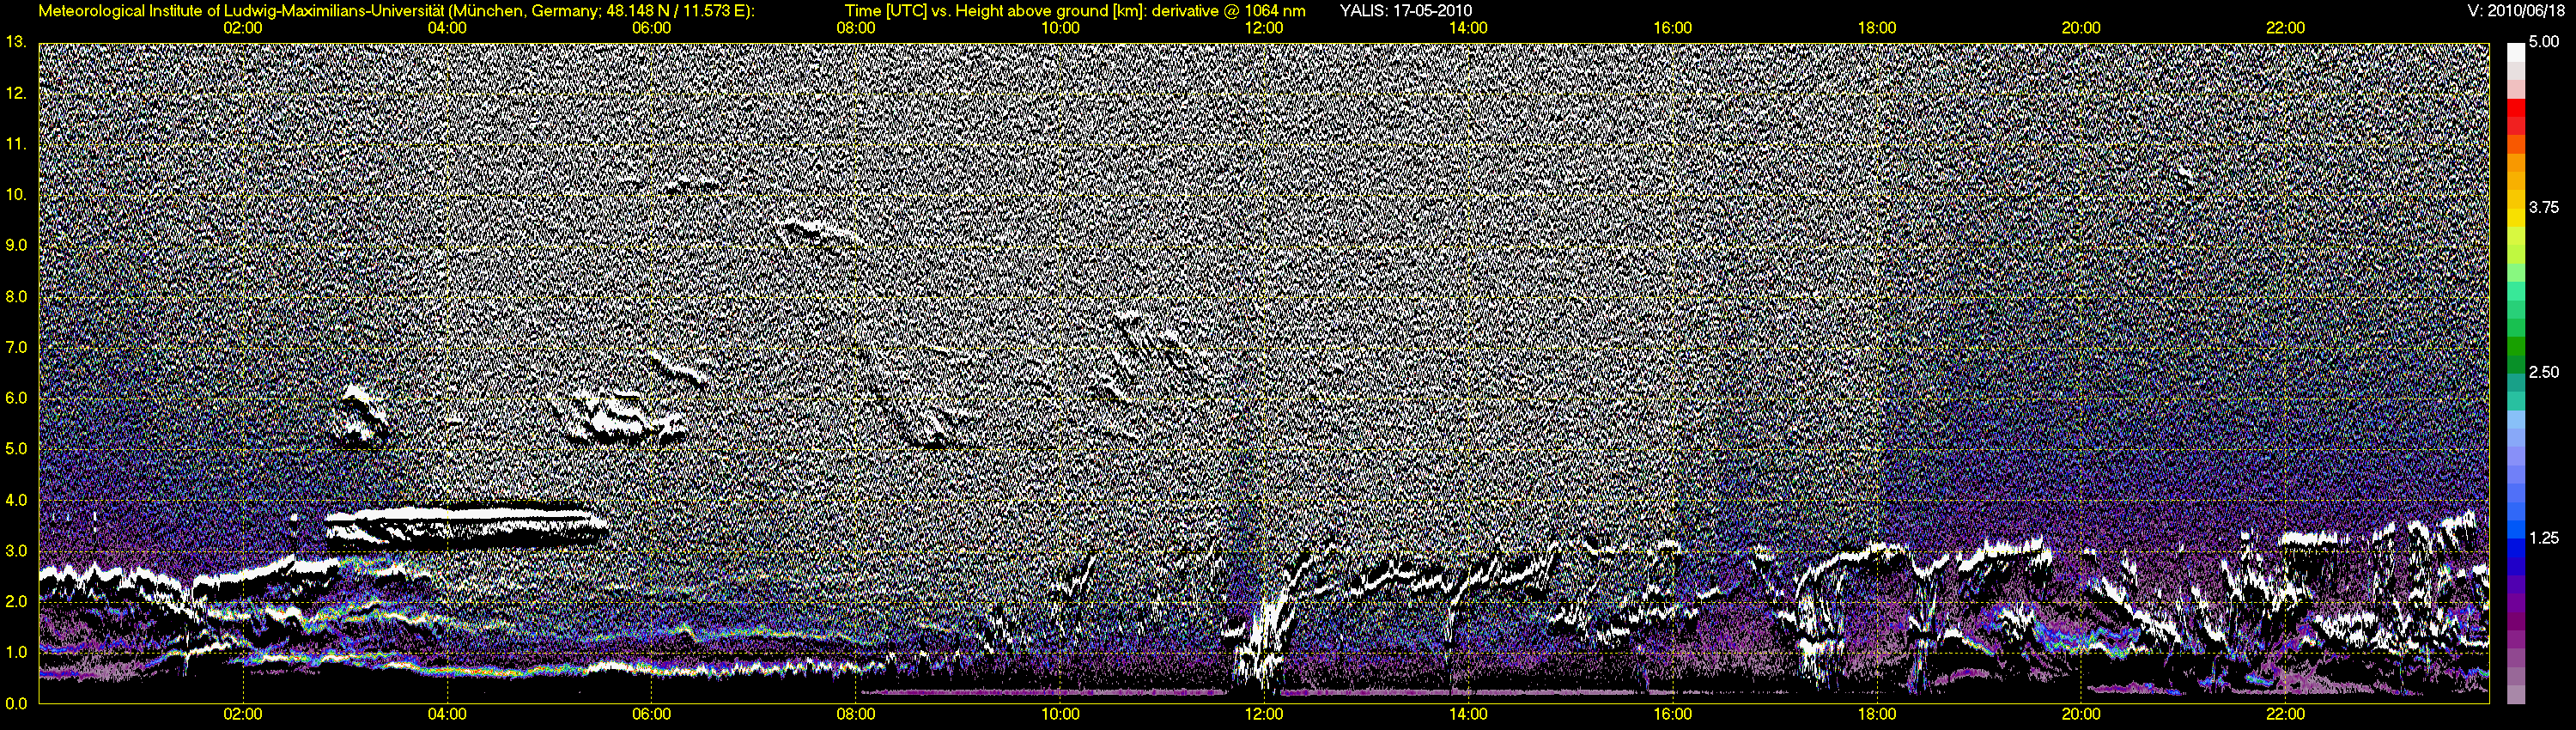The image size is (2576, 730).
Task: Click the '13.' height axis label
Action: (x=15, y=42)
